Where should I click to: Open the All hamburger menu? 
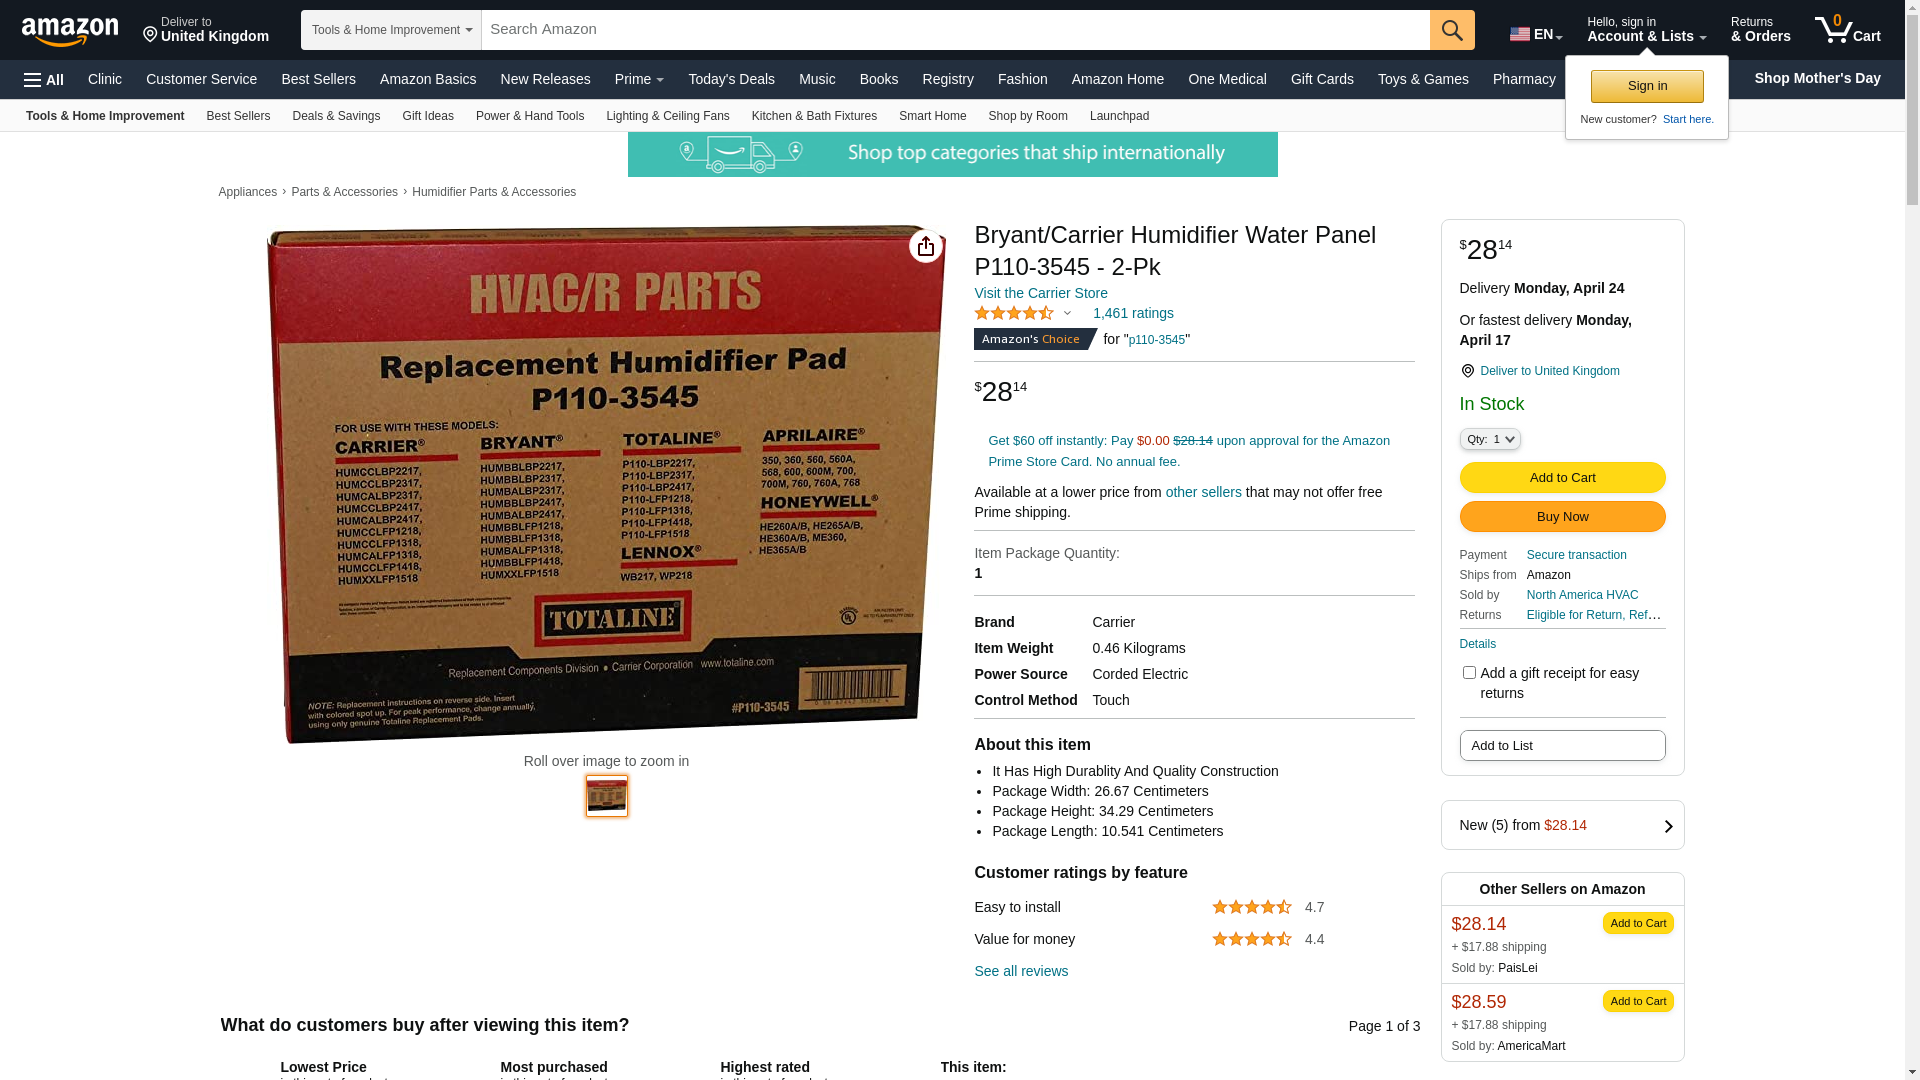point(44,80)
